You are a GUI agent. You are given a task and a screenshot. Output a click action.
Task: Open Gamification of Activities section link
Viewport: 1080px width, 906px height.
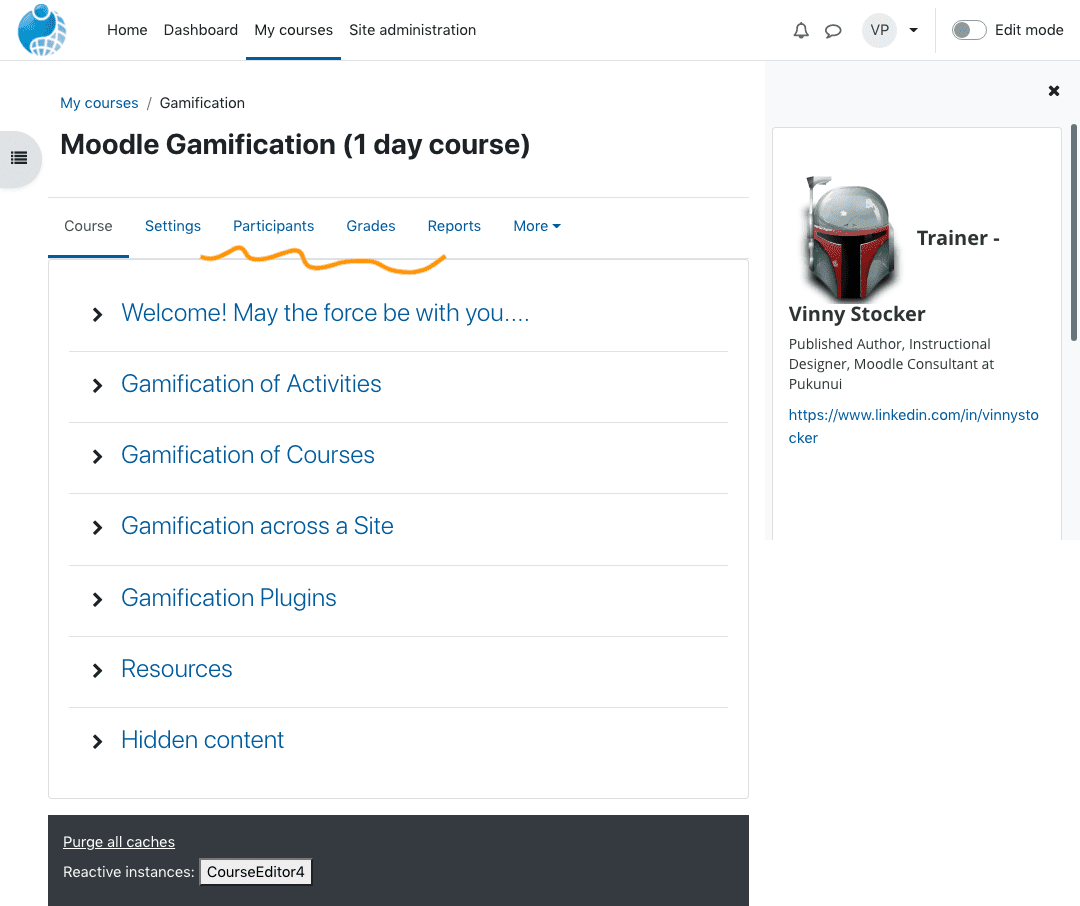[x=251, y=384]
